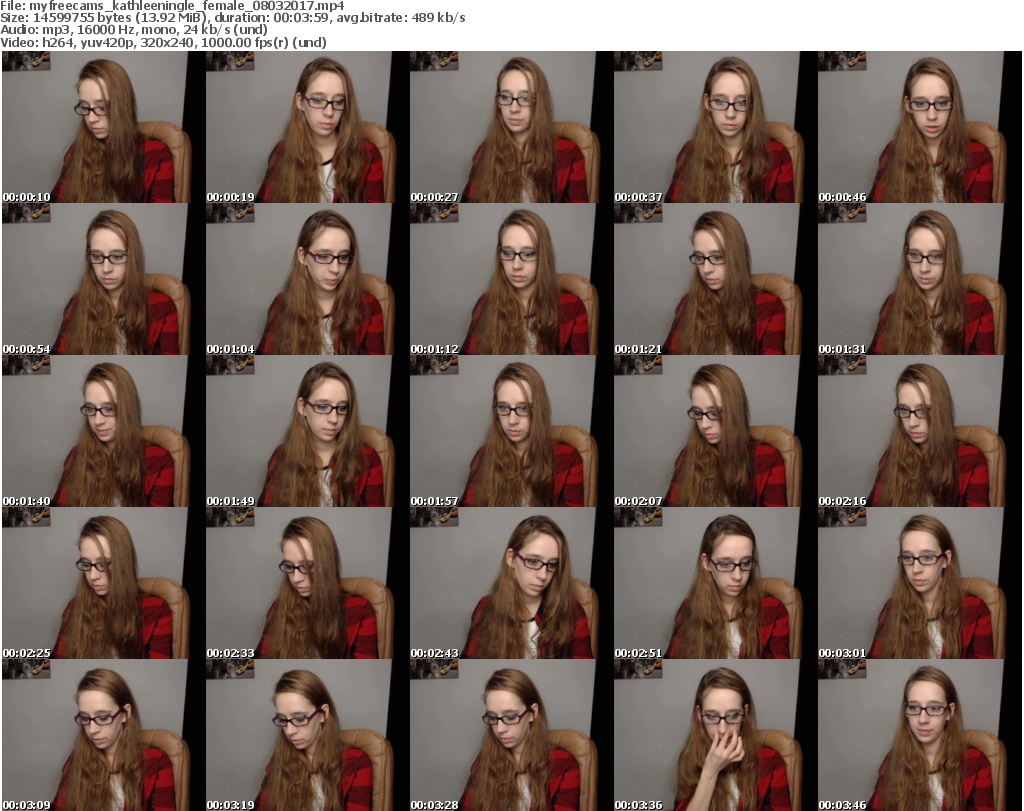Viewport: 1024px width, 811px height.
Task: Select the thumbnail at timestamp 00:01:57
Action: 511,432
